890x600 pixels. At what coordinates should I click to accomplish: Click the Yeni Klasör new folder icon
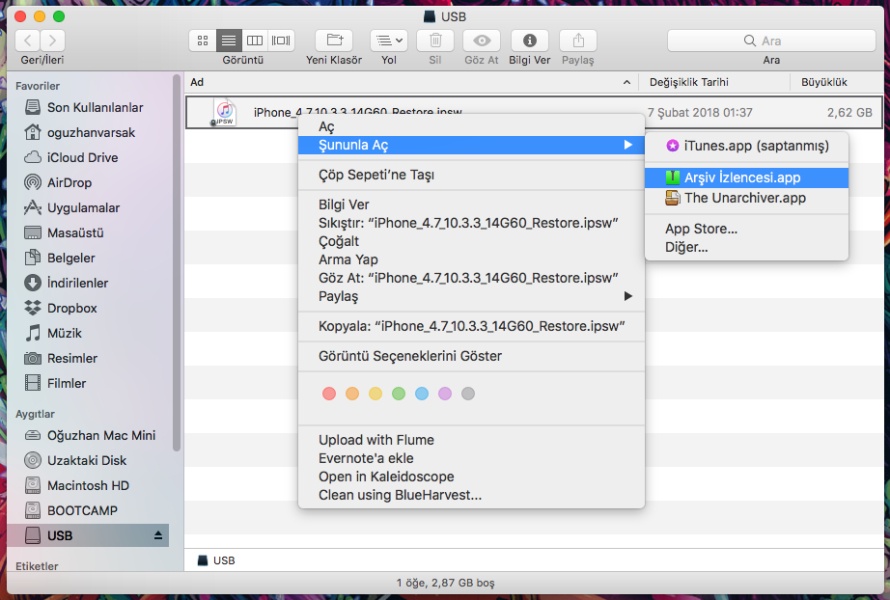tap(334, 41)
